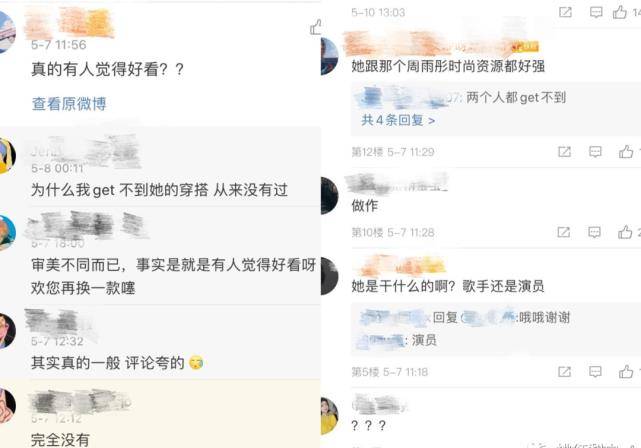Viewport: 641px width, 448px height.
Task: Repost the 5-10 13:03 comment
Action: (565, 12)
